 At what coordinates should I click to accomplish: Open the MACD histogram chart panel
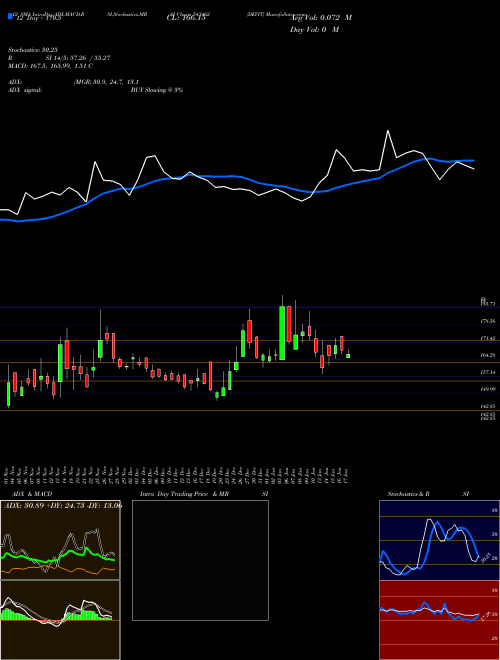tap(60, 620)
